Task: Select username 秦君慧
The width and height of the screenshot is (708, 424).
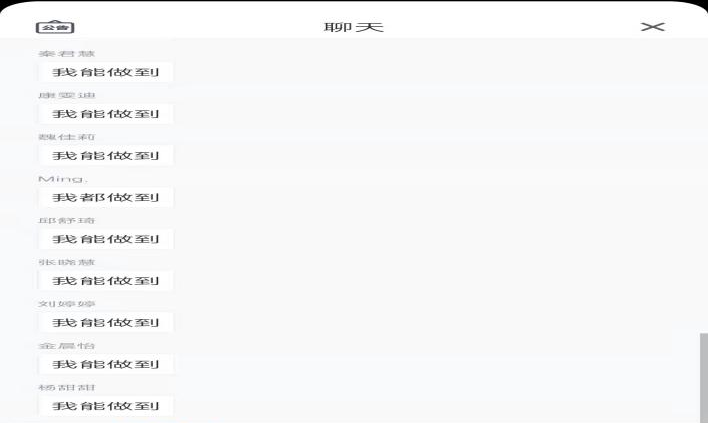Action: point(66,54)
